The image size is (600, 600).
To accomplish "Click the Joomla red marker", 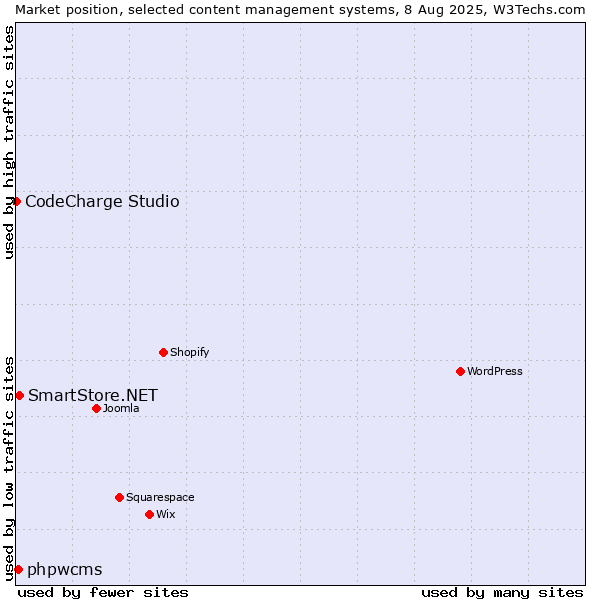I will 96,409.
